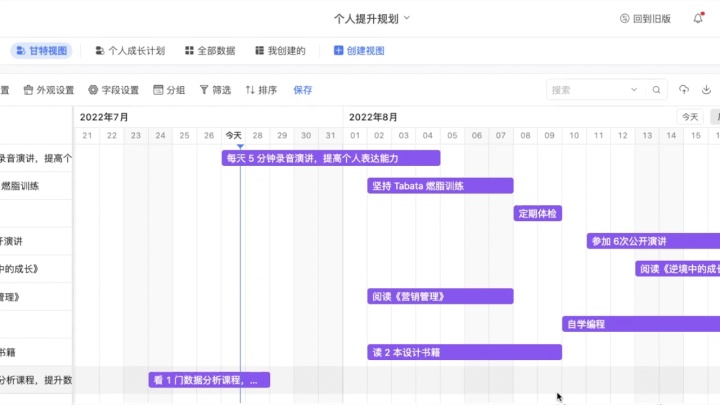The width and height of the screenshot is (720, 405).
Task: Open the 排序 sort options
Action: click(x=261, y=90)
